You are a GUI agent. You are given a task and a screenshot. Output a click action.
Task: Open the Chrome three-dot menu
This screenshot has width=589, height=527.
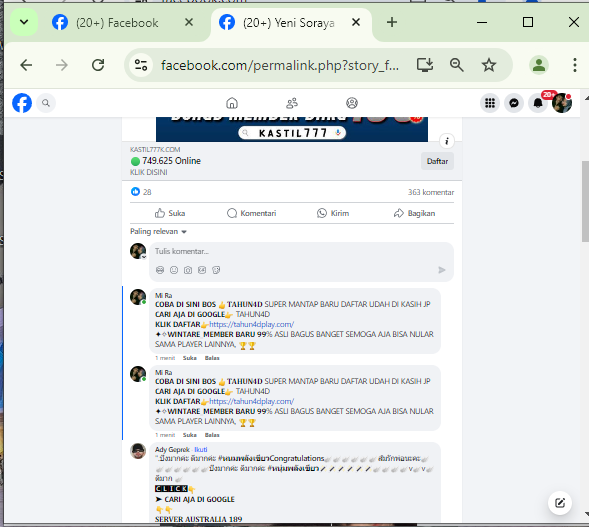[x=574, y=65]
